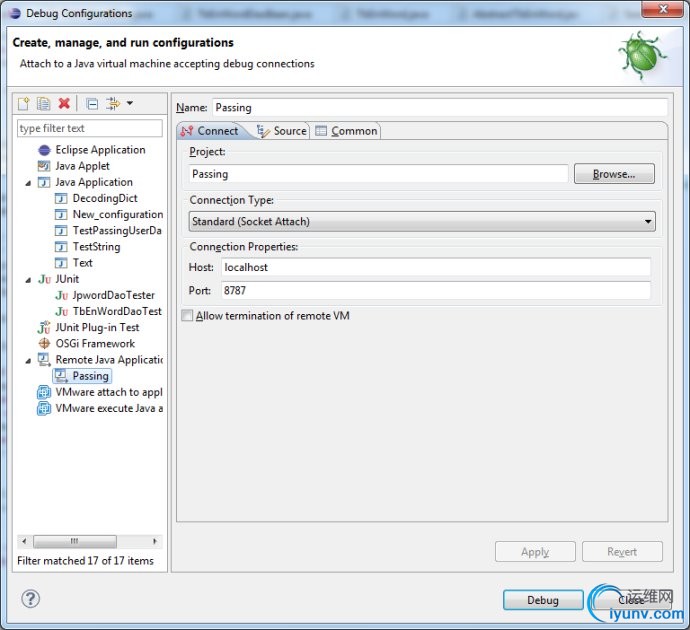The height and width of the screenshot is (630, 690).
Task: Click the Close button at bottom
Action: click(x=632, y=600)
